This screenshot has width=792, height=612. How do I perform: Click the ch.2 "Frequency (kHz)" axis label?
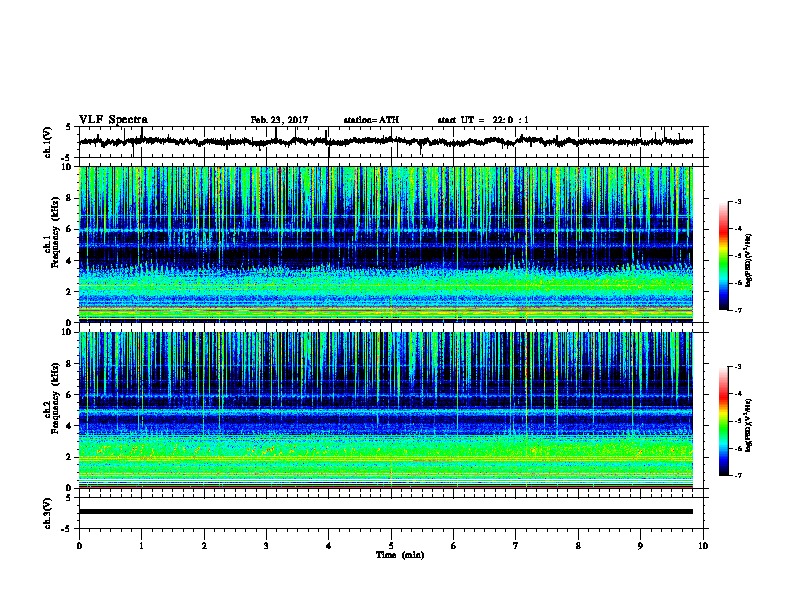[55, 398]
